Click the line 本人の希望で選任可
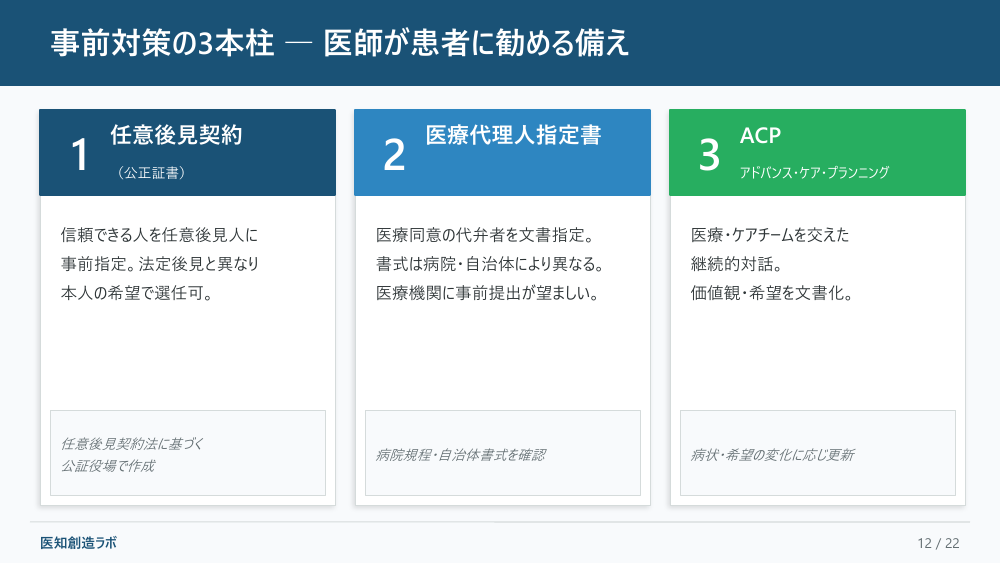 [137, 293]
